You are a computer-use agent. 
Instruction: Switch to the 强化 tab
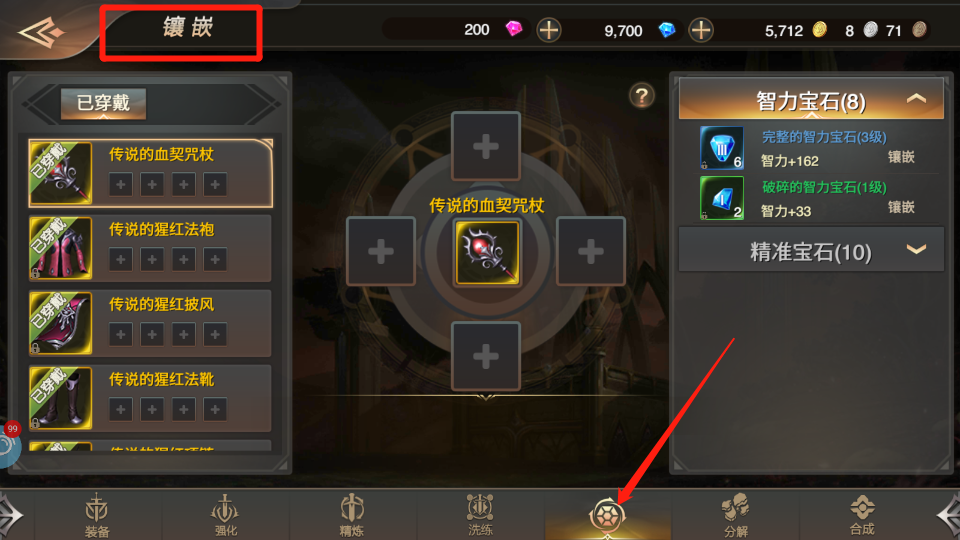(225, 516)
